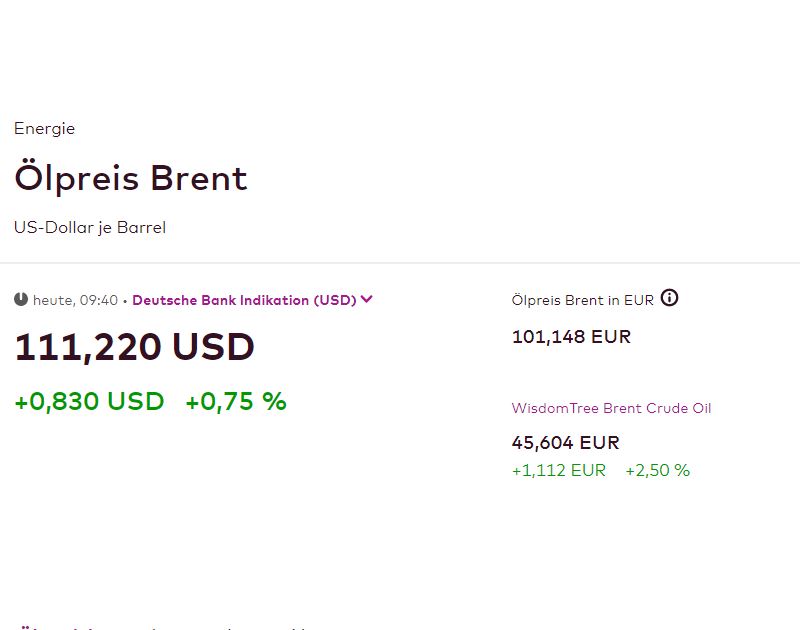This screenshot has width=800, height=630.
Task: Click the info icon beside Ölpreis Brent in EUR
Action: pyautogui.click(x=669, y=297)
